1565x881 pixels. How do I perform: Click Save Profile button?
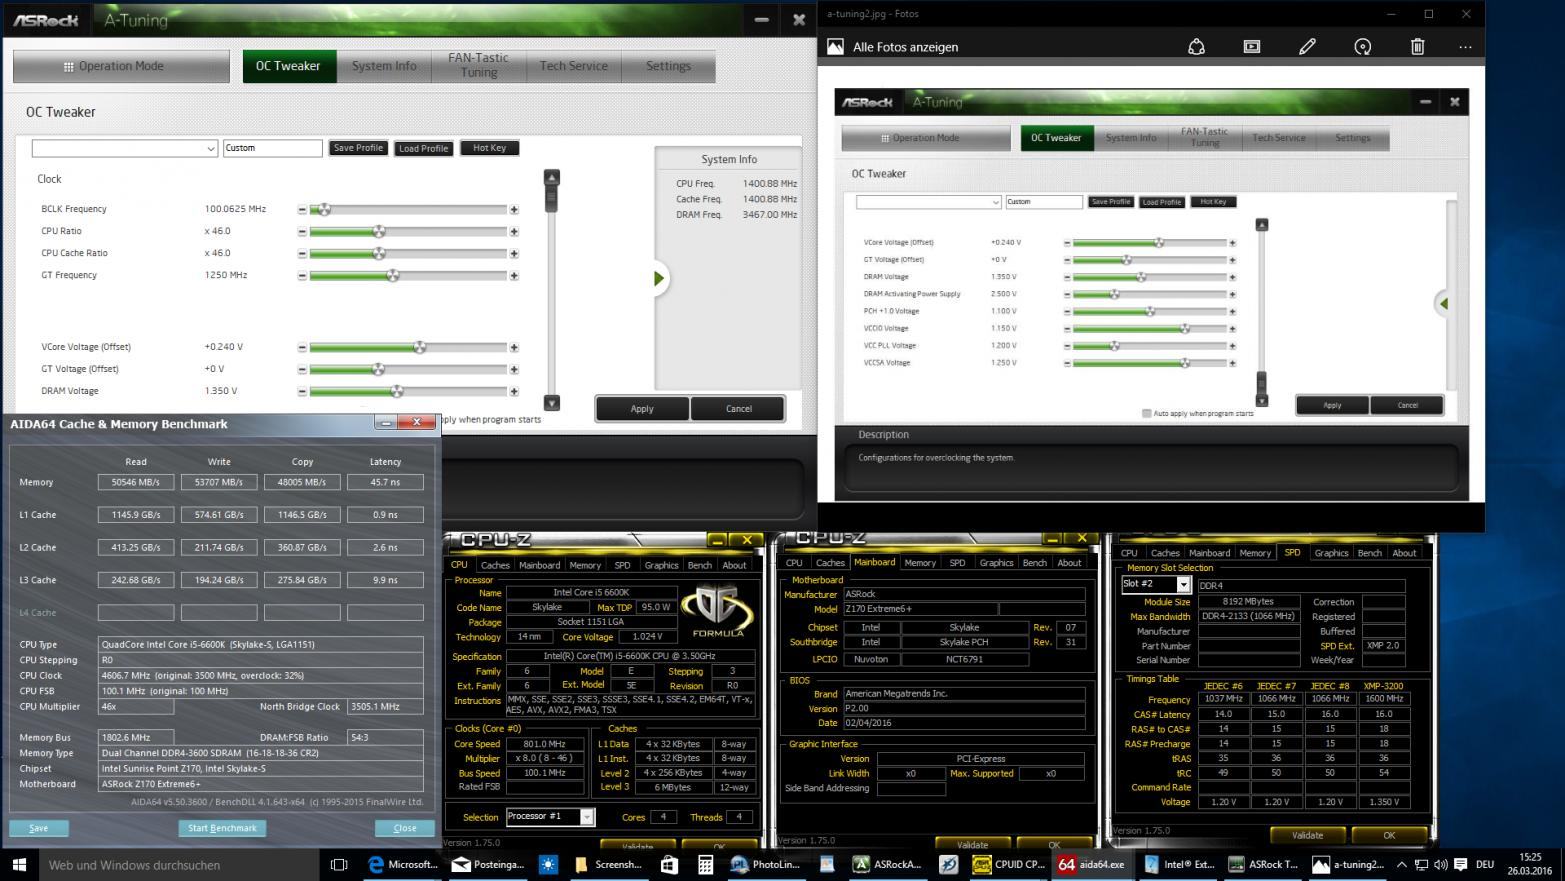[x=358, y=148]
